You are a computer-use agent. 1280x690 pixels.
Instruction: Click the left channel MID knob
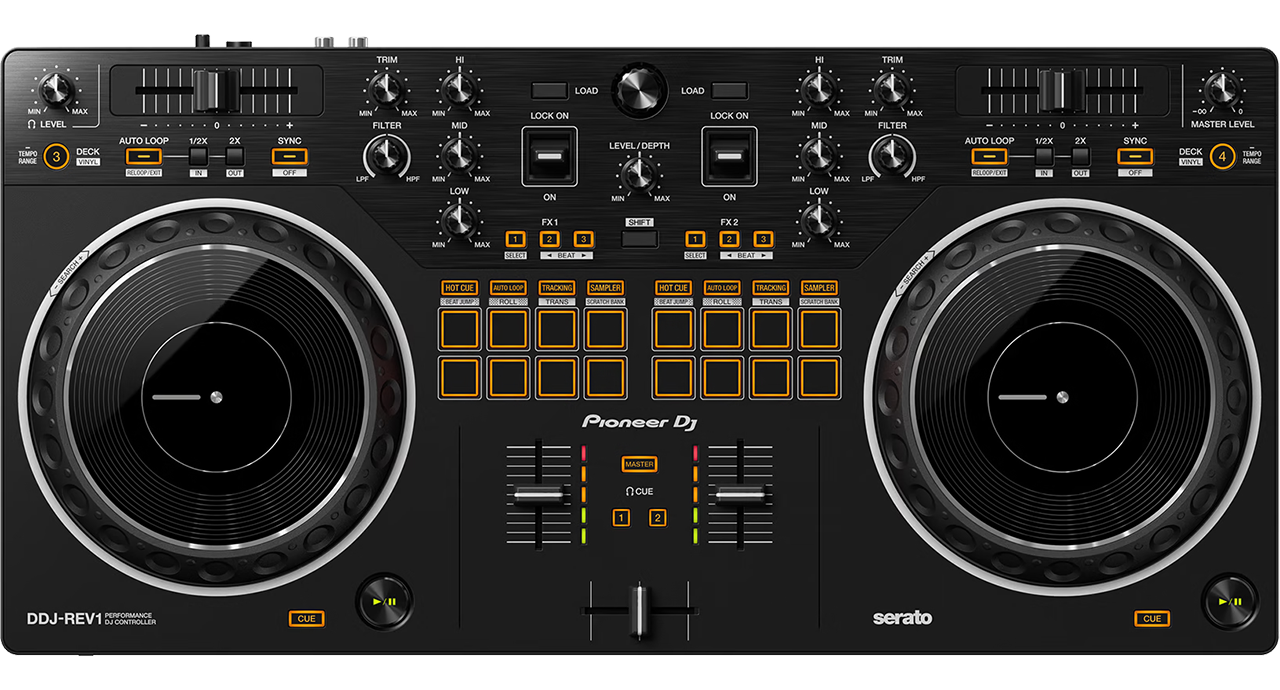pos(459,155)
